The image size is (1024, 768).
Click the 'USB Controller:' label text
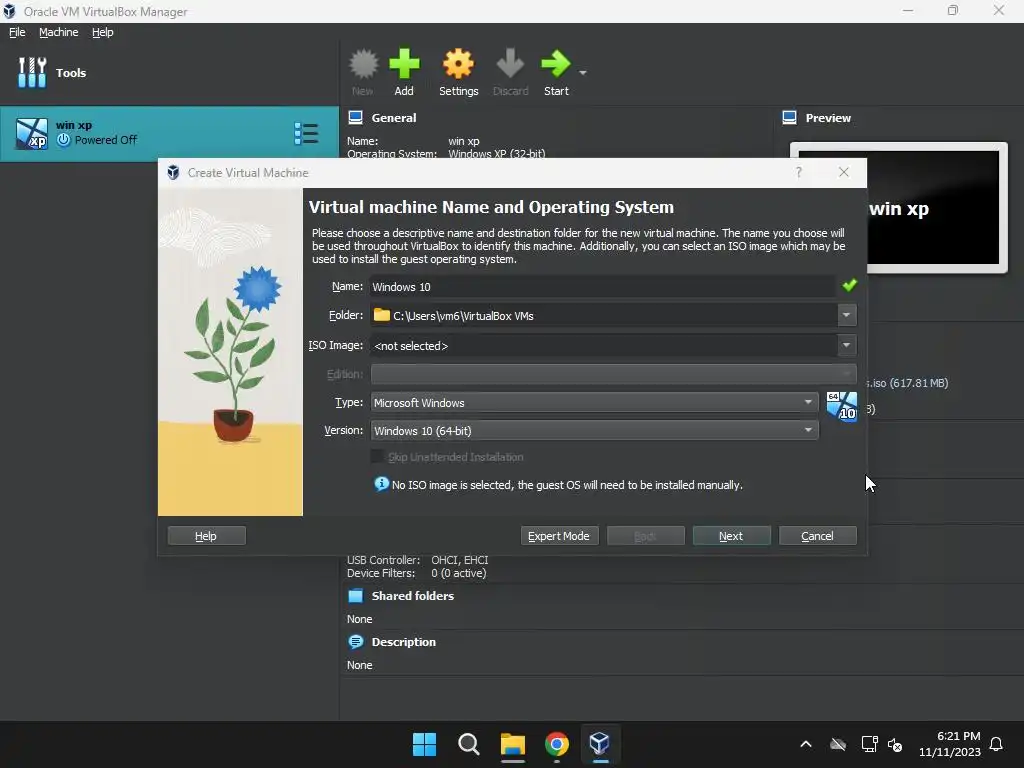(383, 560)
